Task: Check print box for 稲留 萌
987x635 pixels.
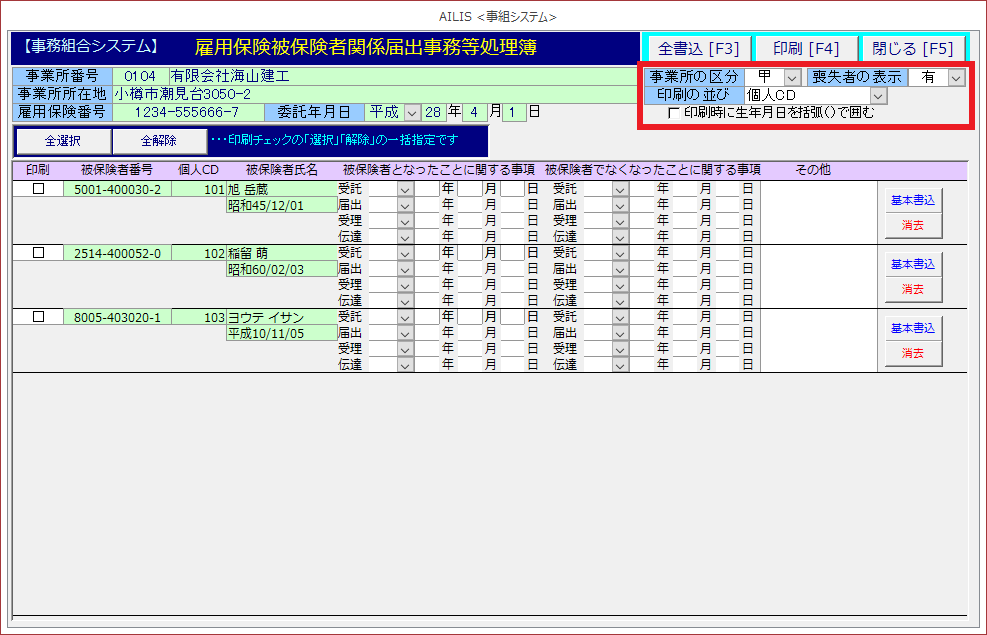Action: point(39,253)
